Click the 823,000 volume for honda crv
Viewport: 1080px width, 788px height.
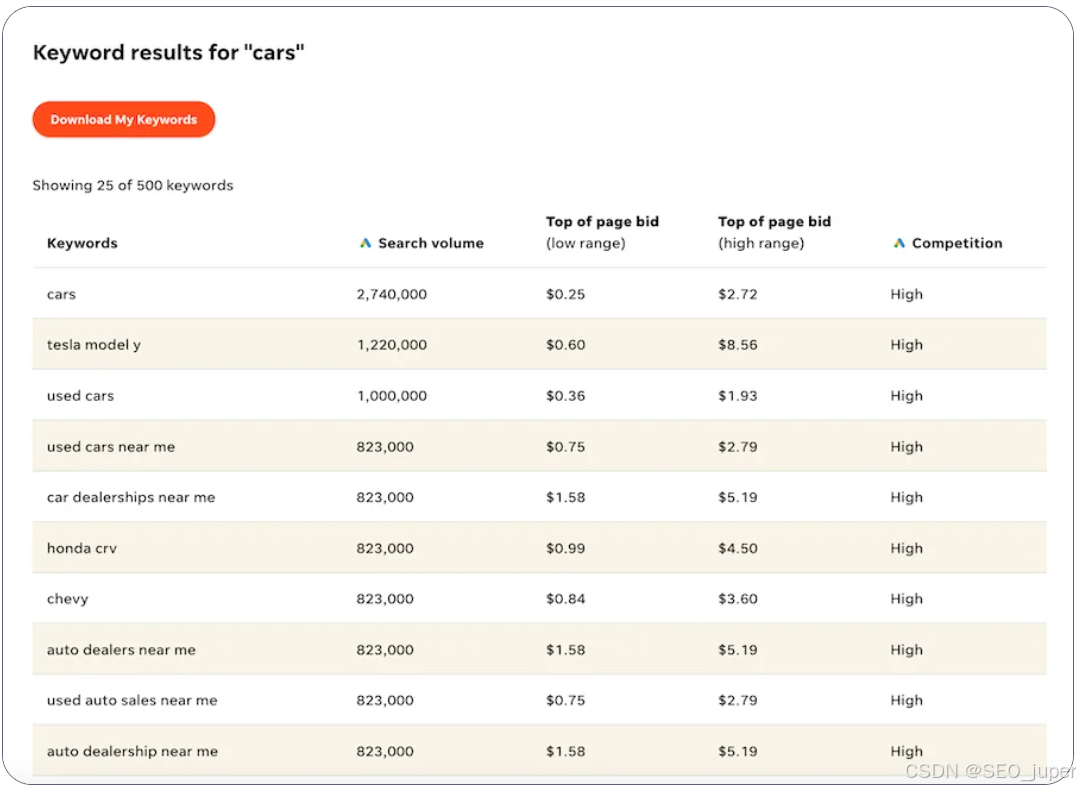385,548
